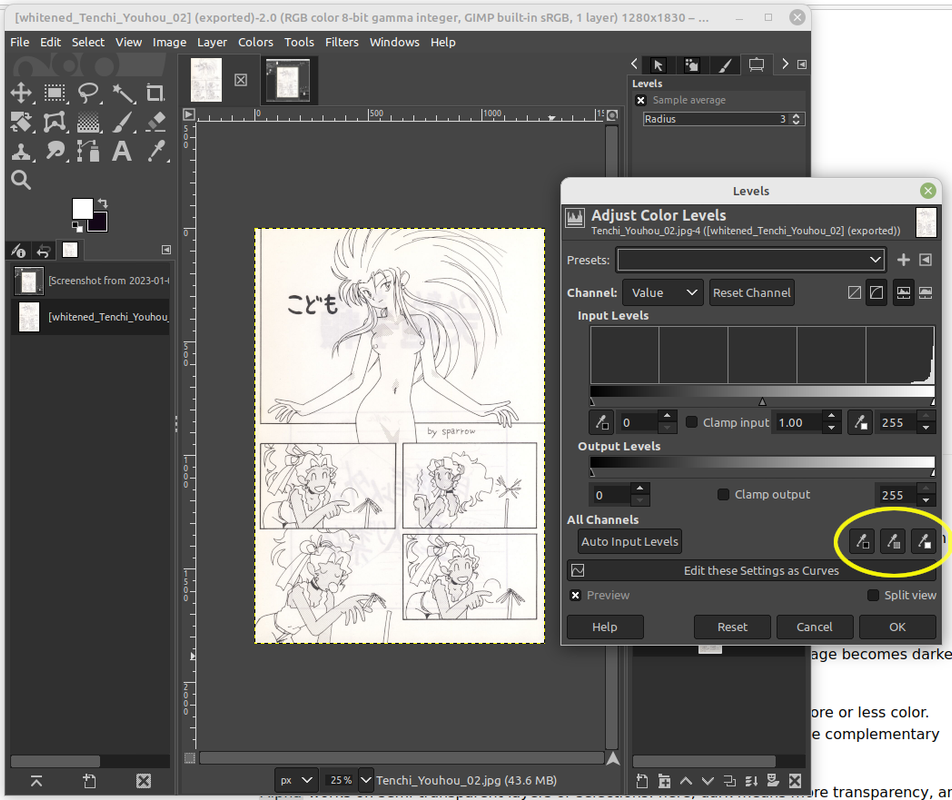Click the Auto Input Levels button
Screen dimensions: 952x800
click(x=630, y=541)
